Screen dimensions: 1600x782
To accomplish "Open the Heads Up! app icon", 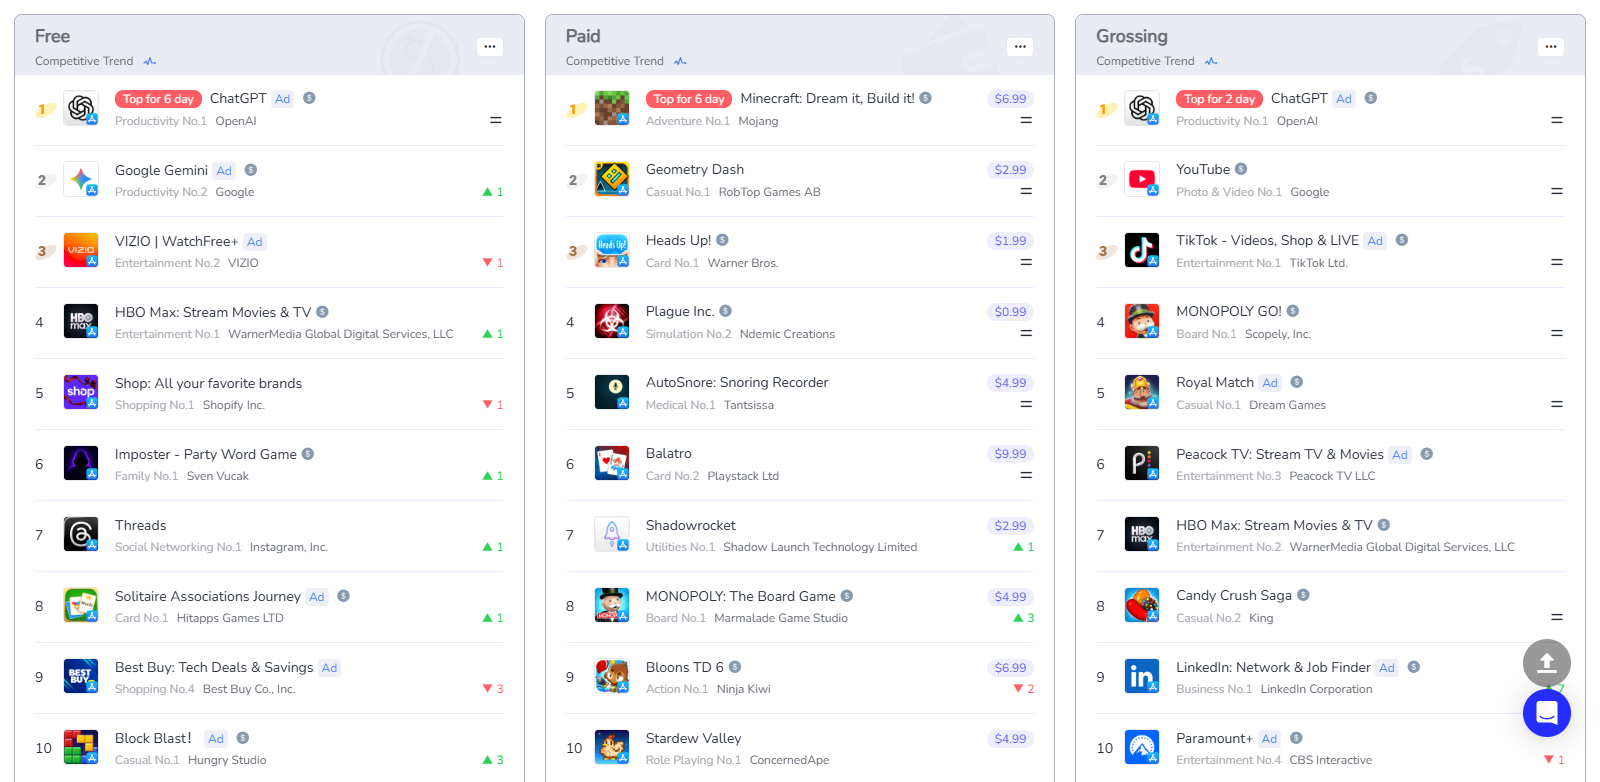I will 612,250.
